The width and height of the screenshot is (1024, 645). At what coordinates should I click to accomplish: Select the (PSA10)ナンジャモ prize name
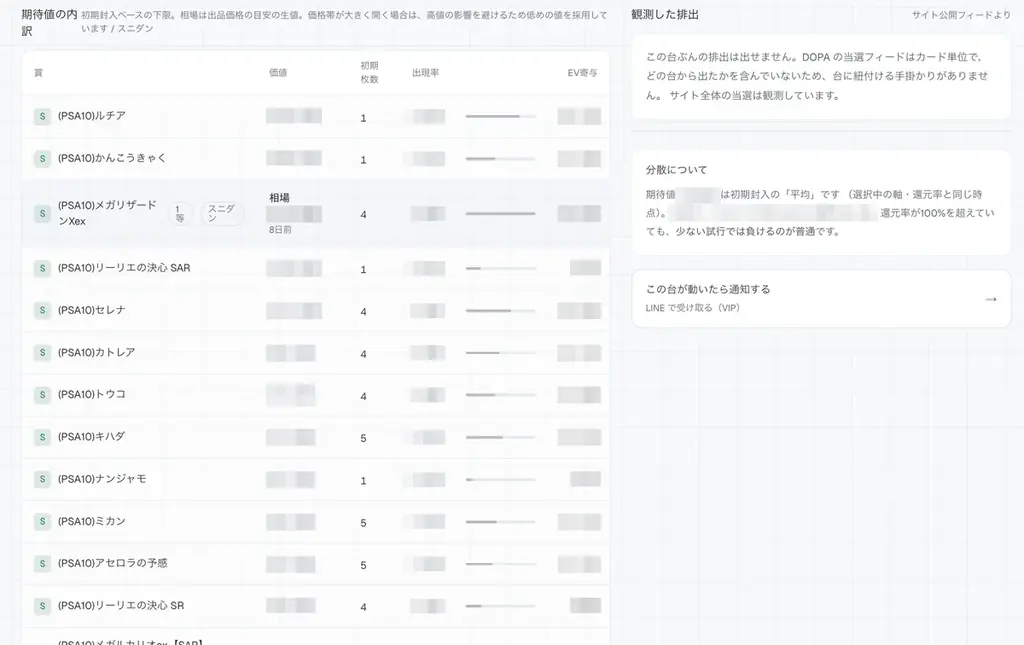[x=102, y=479]
